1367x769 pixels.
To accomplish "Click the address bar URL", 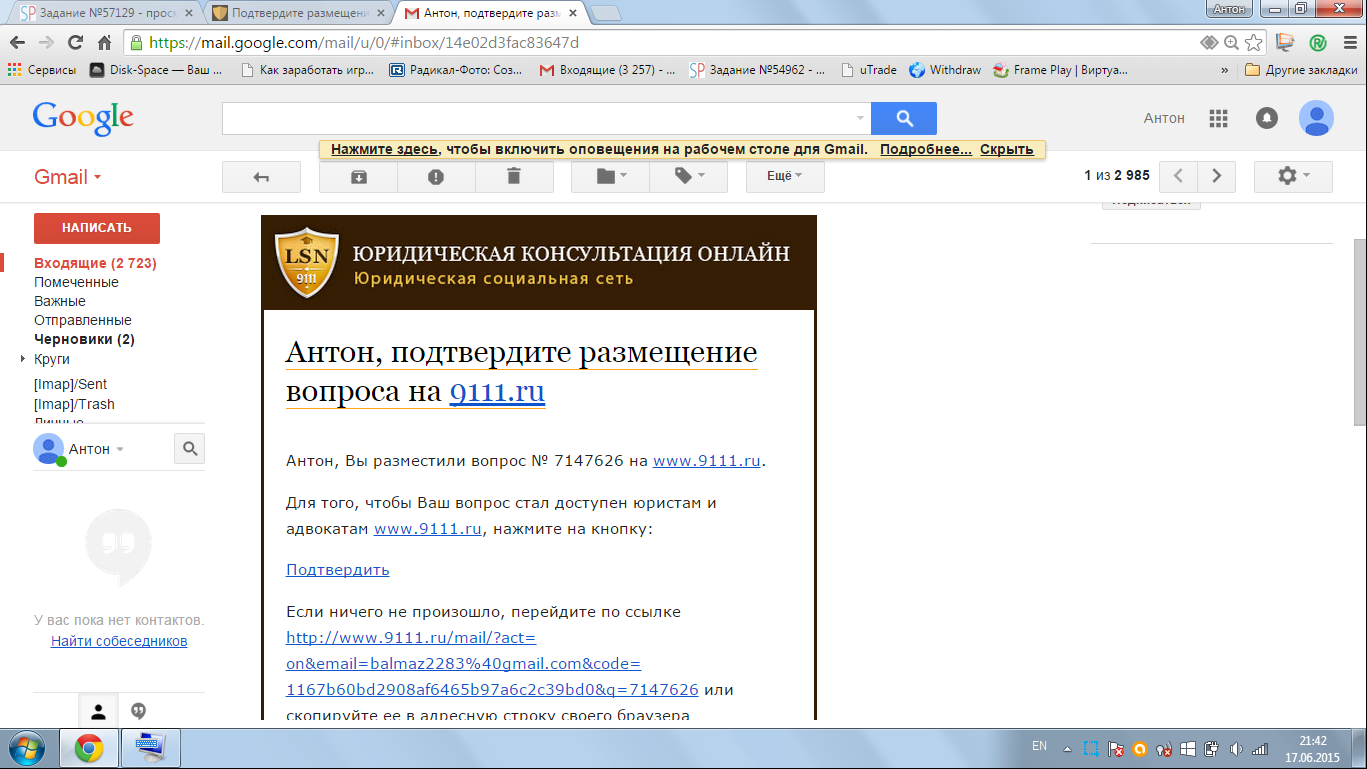I will [x=364, y=43].
